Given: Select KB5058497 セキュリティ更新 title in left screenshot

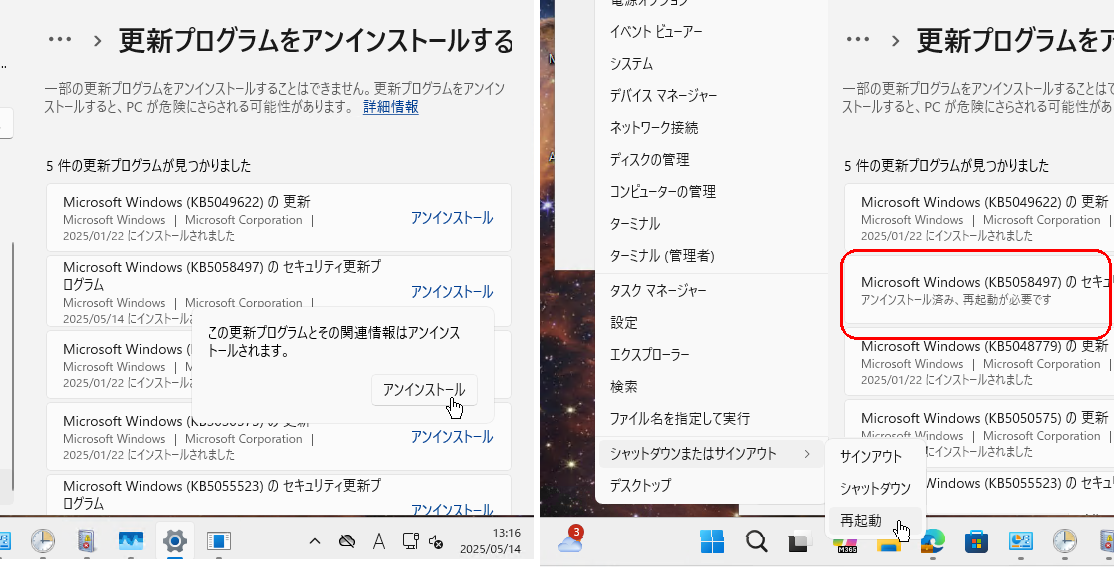Looking at the screenshot, I should pos(222,276).
